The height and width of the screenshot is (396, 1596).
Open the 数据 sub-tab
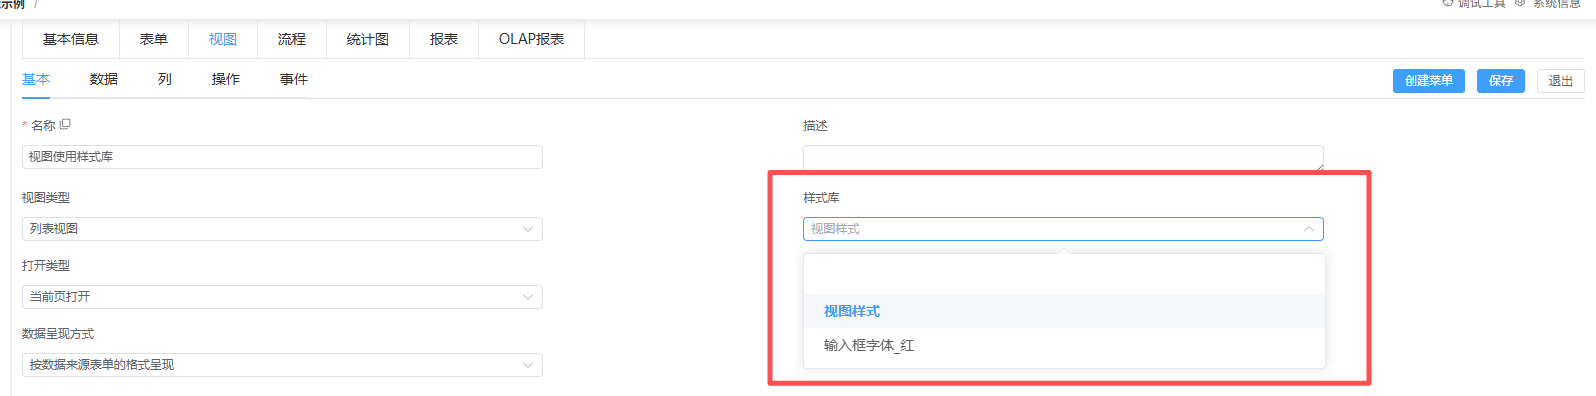coord(104,79)
